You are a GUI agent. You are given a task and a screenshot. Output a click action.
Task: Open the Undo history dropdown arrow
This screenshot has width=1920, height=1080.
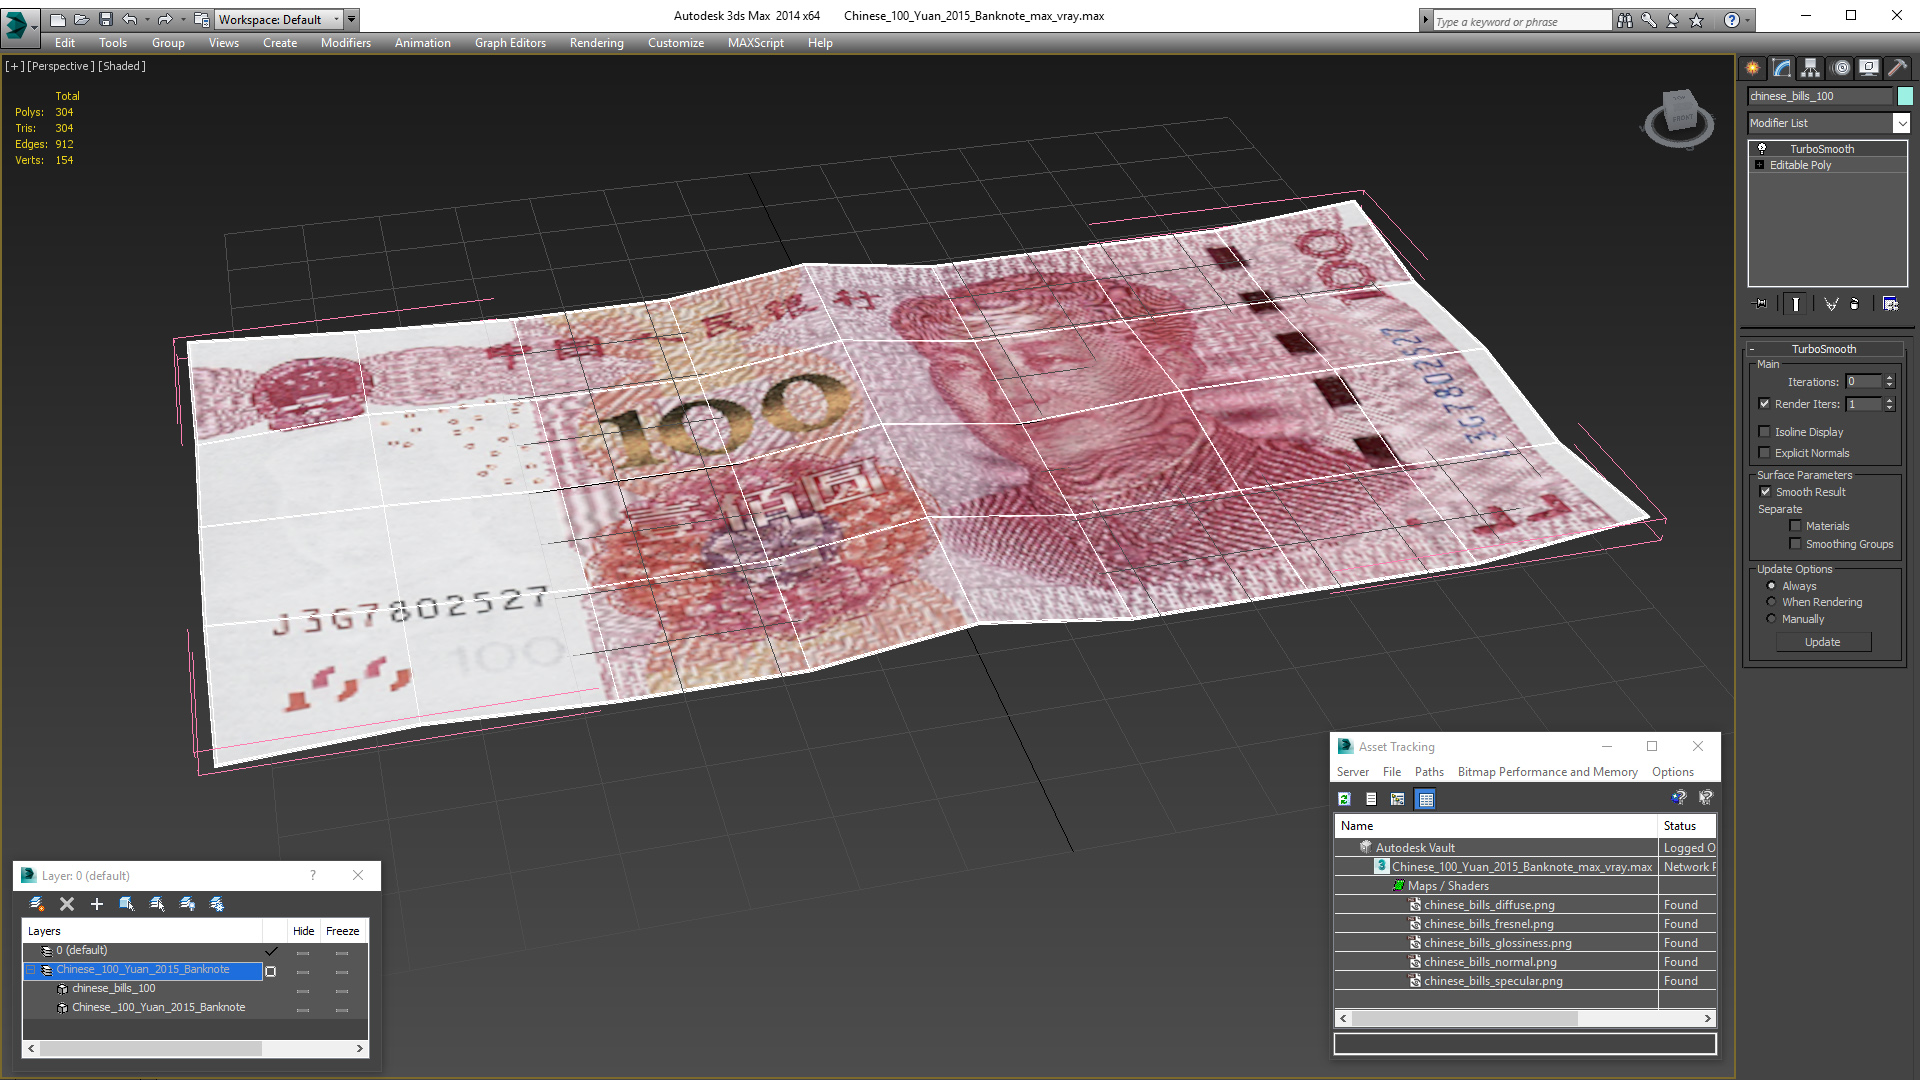click(x=147, y=19)
